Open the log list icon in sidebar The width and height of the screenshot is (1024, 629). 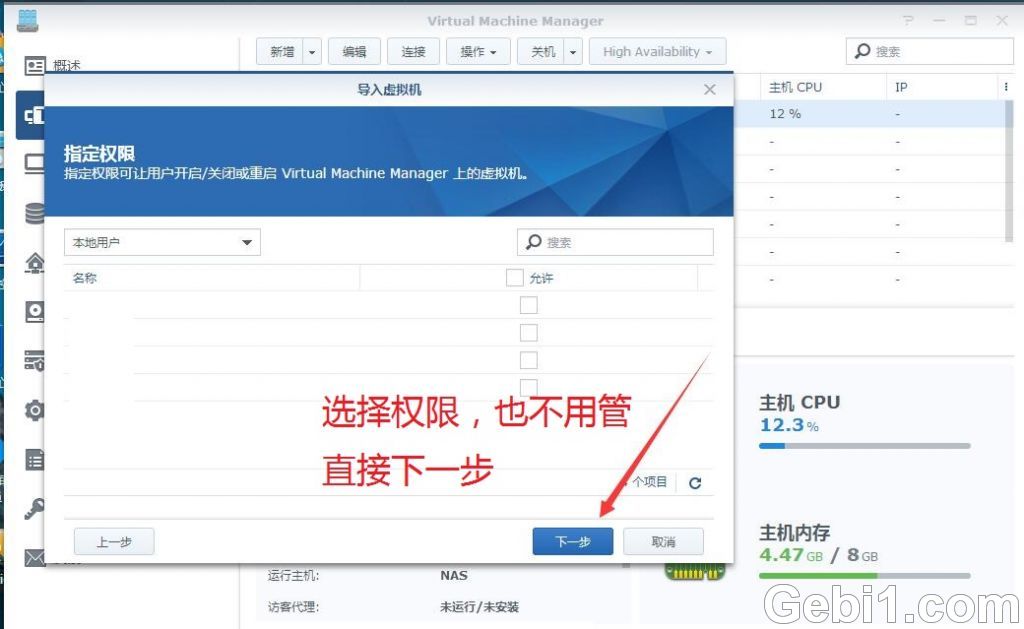[35, 459]
